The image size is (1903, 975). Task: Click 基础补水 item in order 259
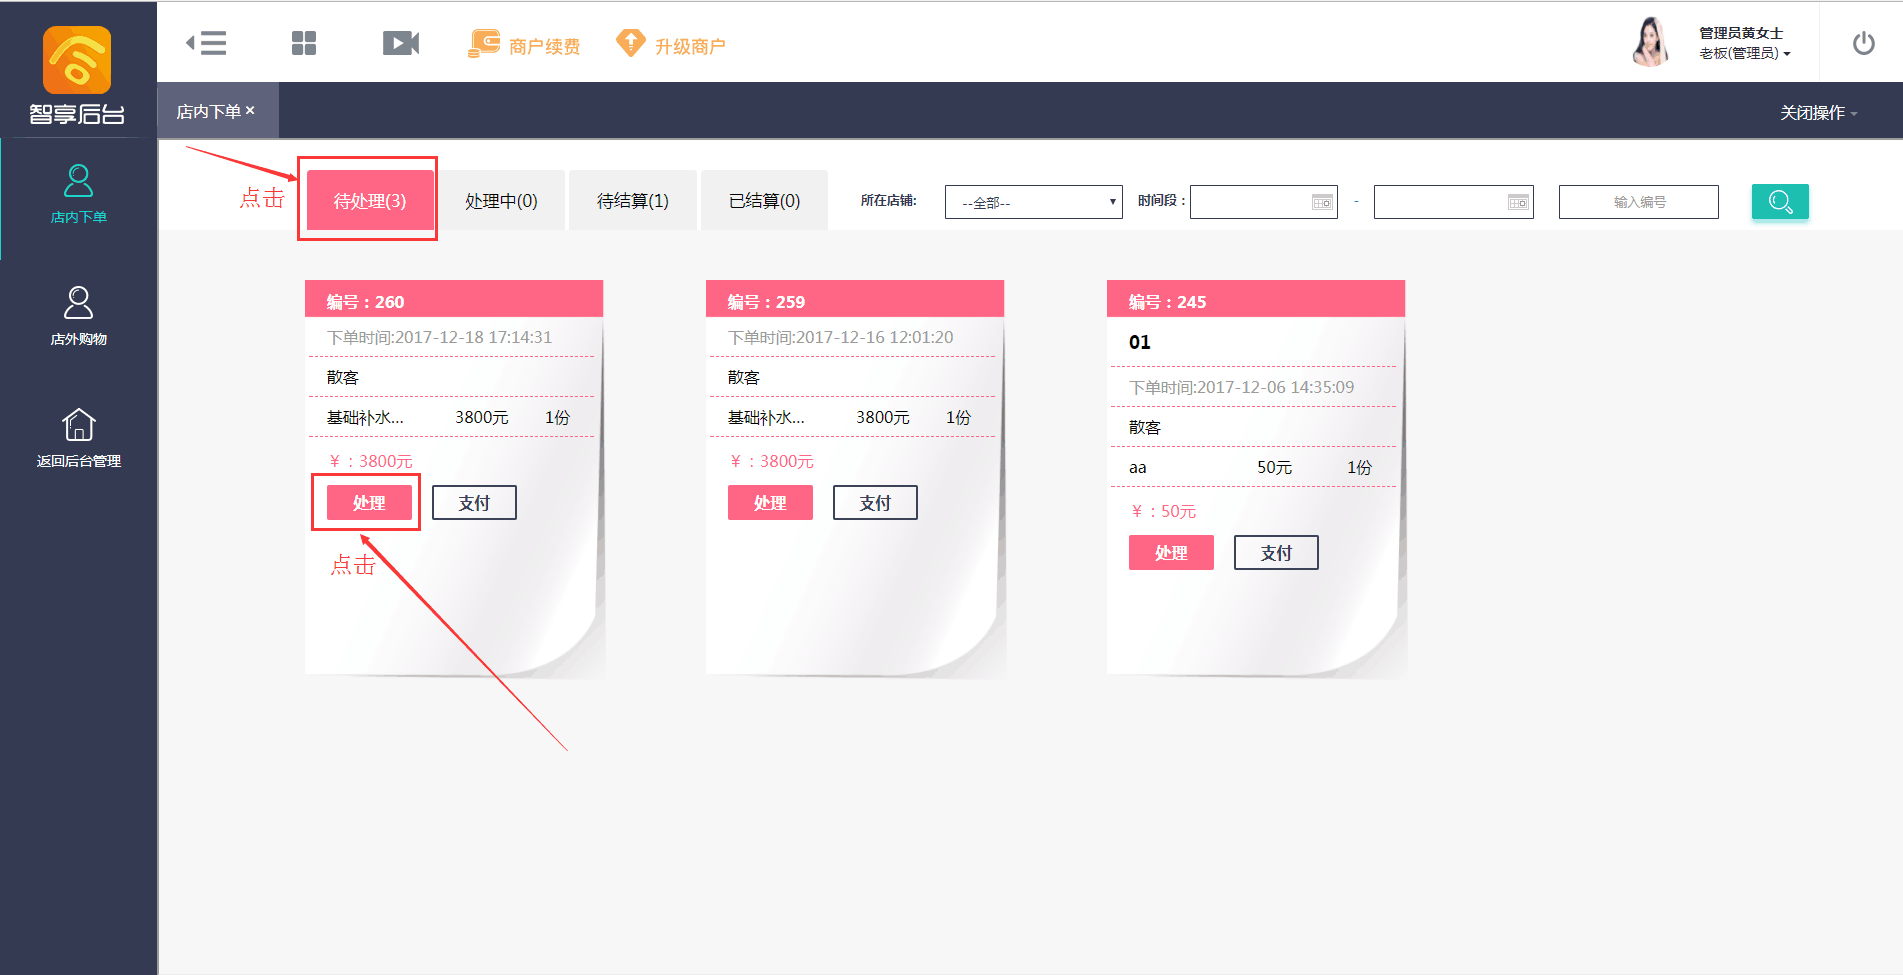(766, 417)
